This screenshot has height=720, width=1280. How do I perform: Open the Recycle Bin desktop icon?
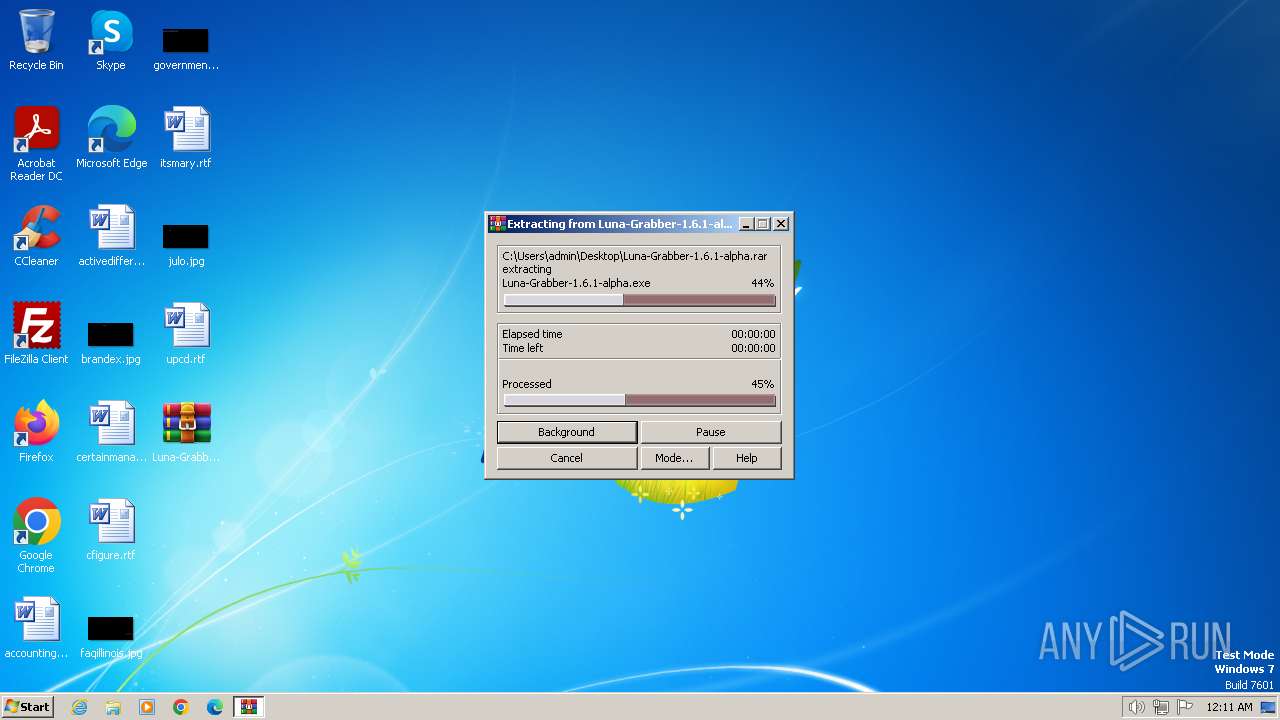pyautogui.click(x=36, y=40)
